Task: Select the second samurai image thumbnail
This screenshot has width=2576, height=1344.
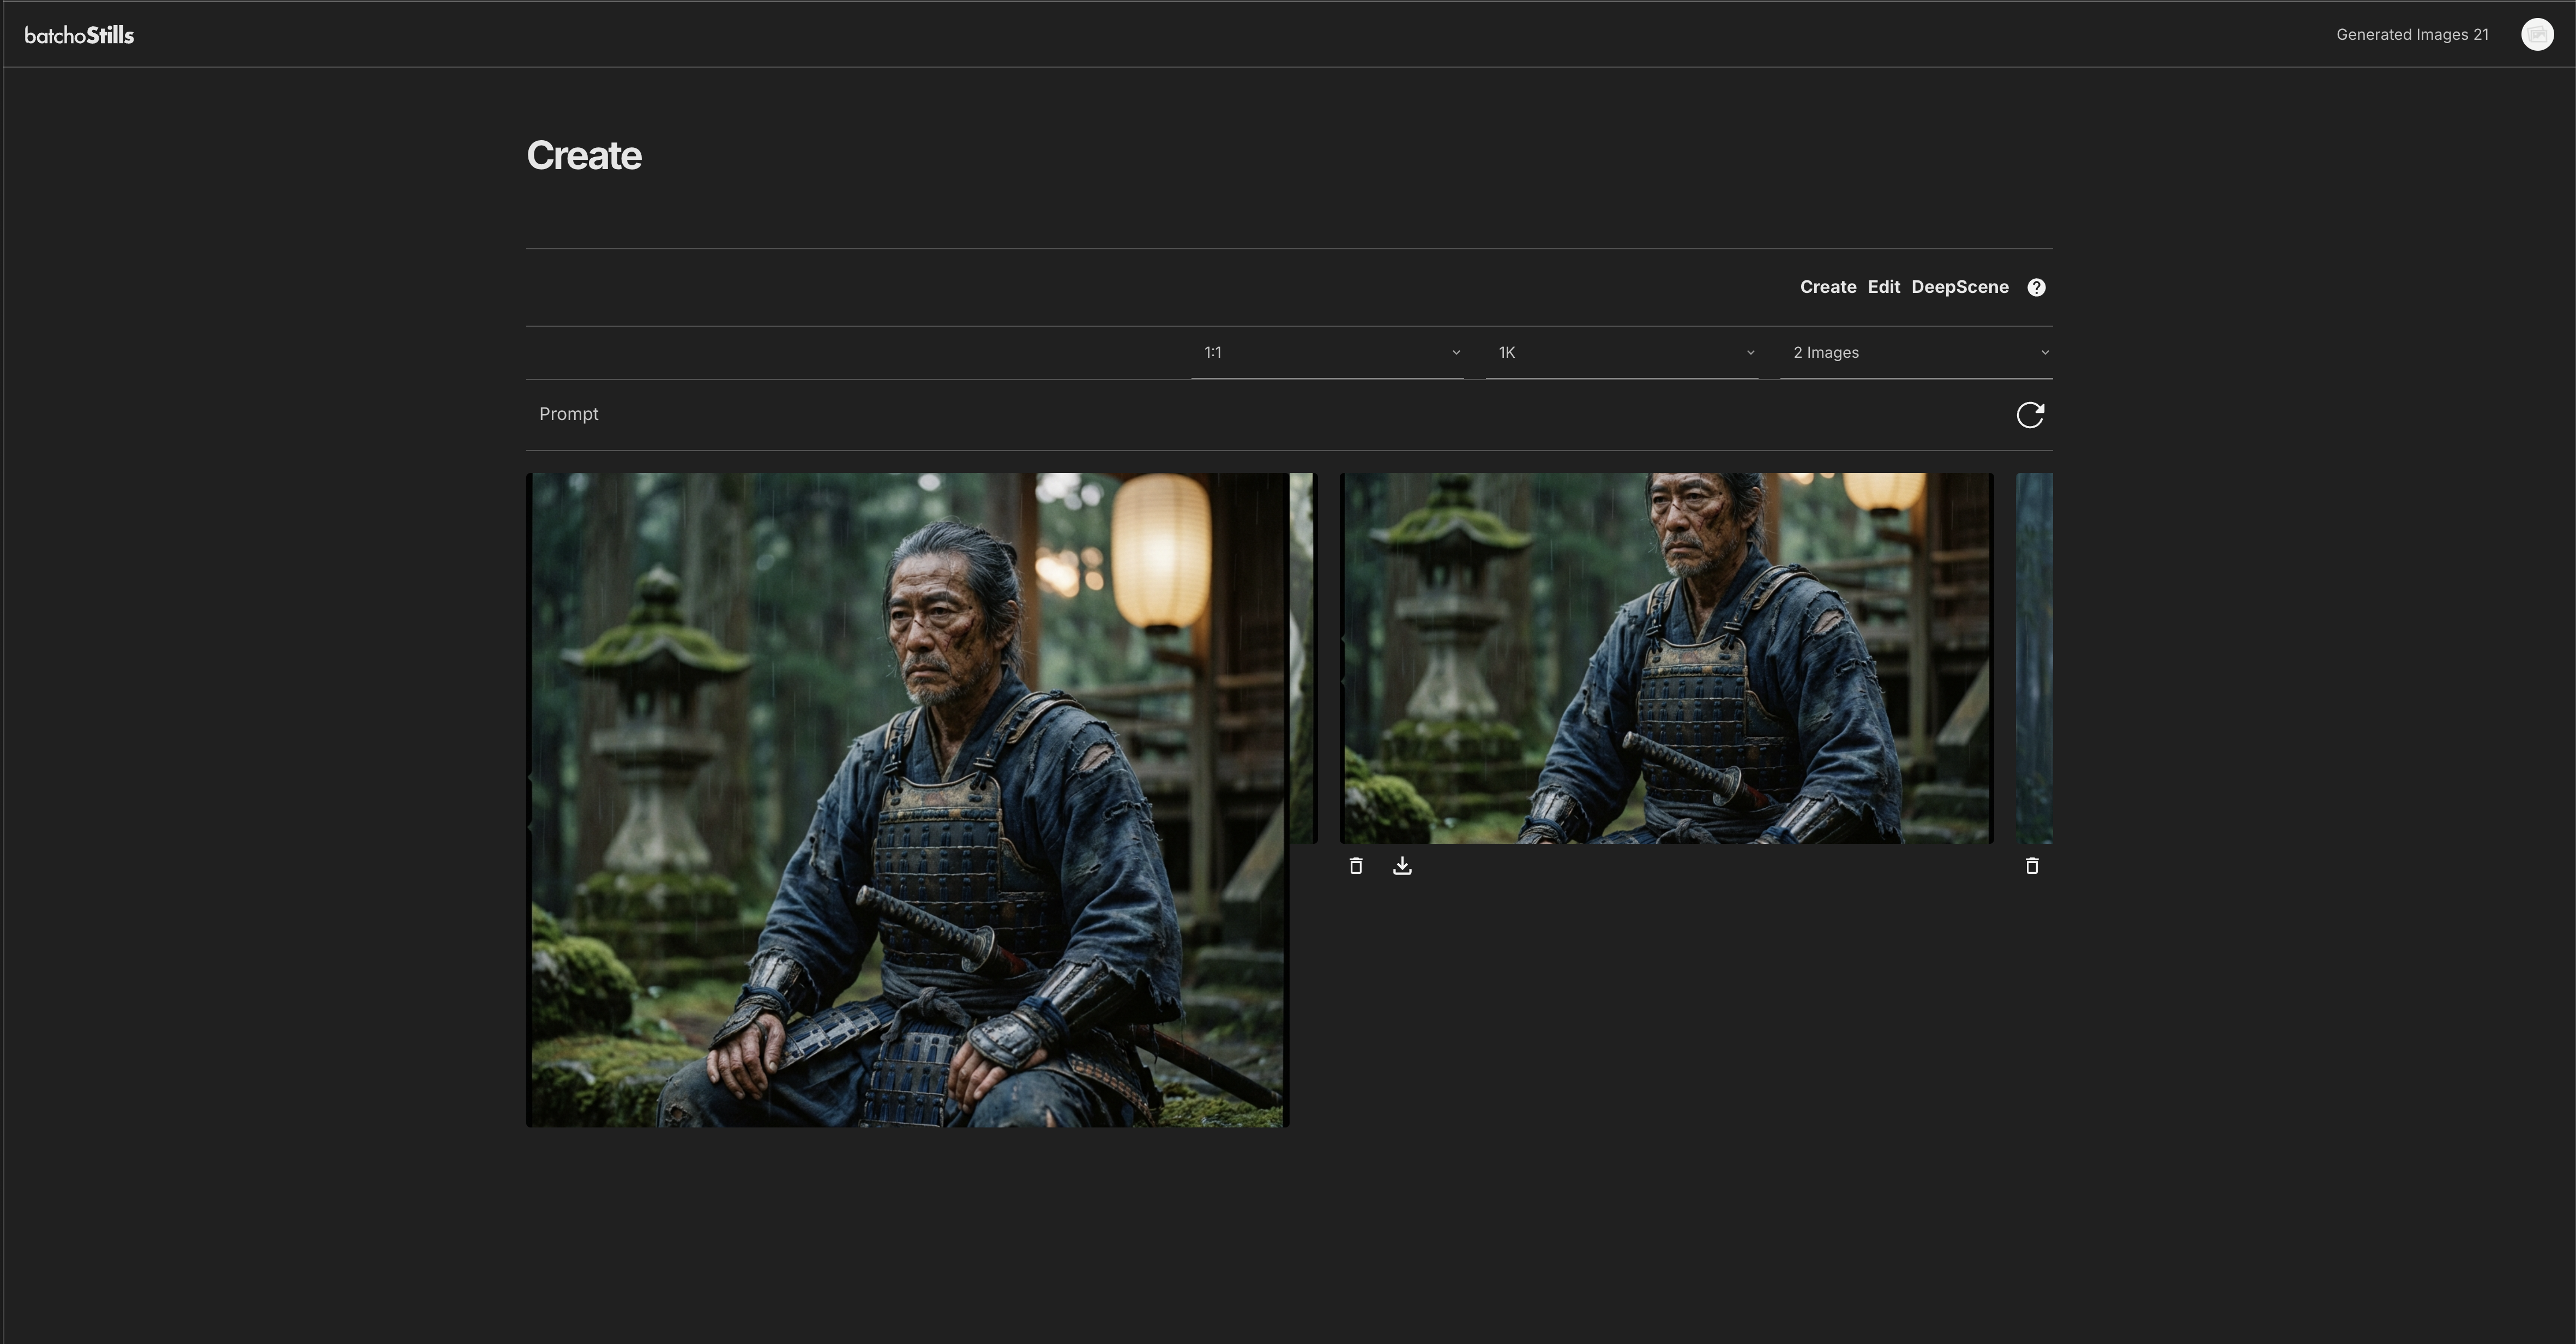Action: click(1665, 657)
